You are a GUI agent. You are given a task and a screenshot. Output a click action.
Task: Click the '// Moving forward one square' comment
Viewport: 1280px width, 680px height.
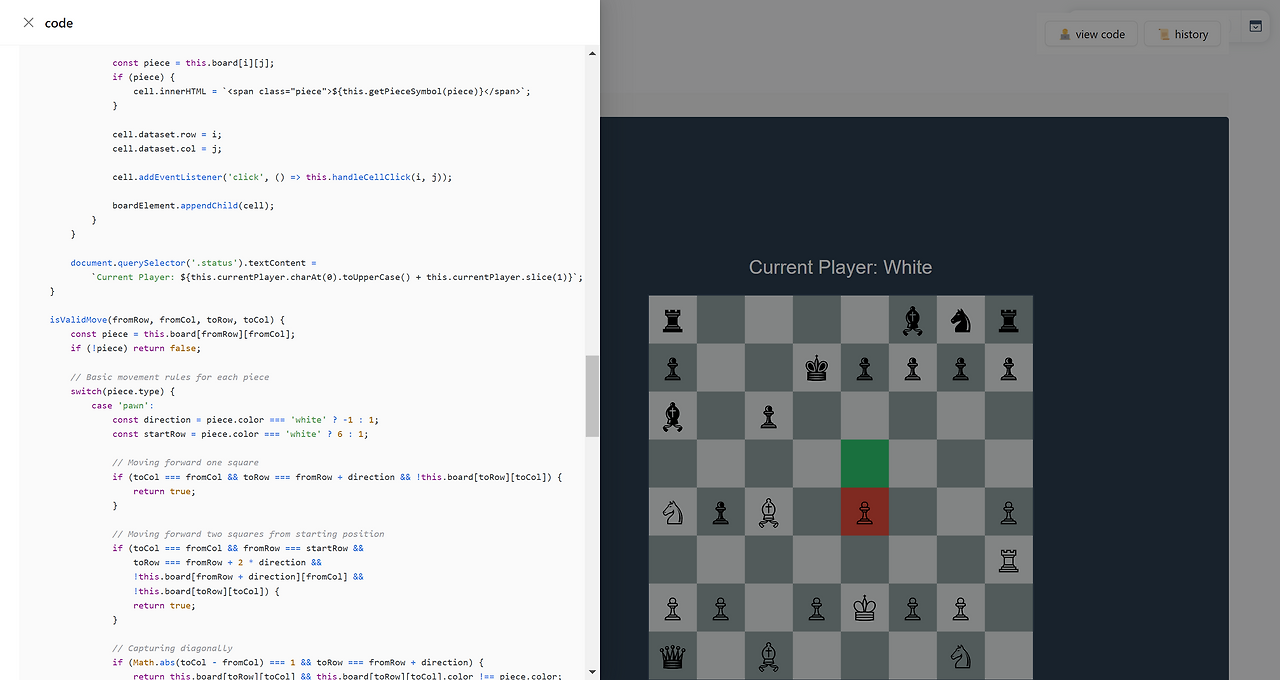click(x=186, y=463)
